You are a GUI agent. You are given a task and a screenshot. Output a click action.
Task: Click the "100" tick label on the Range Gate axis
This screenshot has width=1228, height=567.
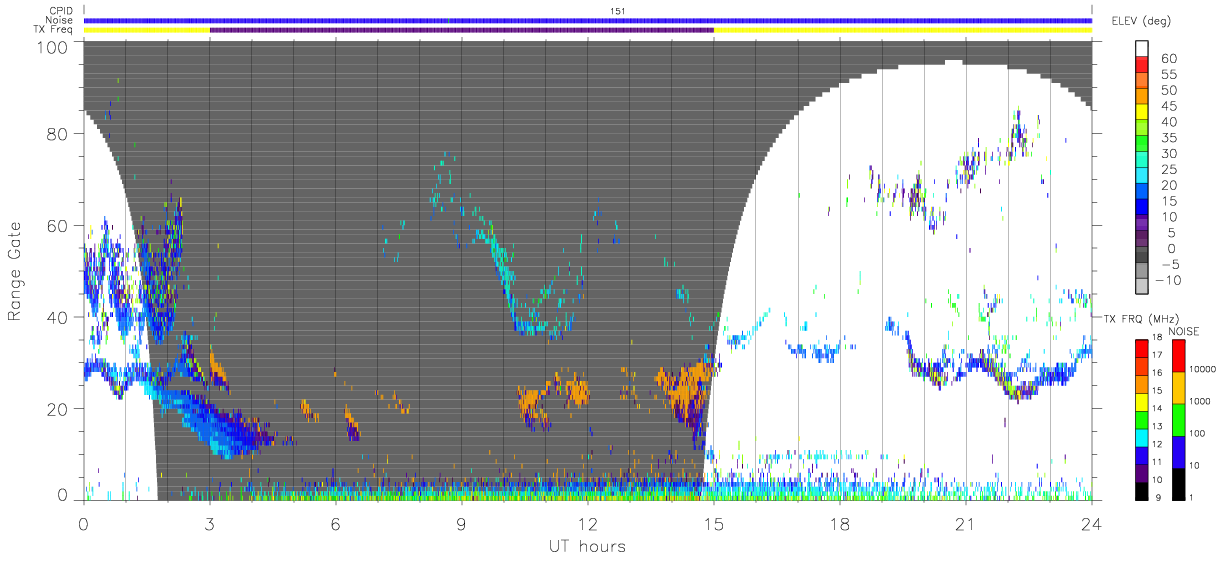(x=54, y=47)
